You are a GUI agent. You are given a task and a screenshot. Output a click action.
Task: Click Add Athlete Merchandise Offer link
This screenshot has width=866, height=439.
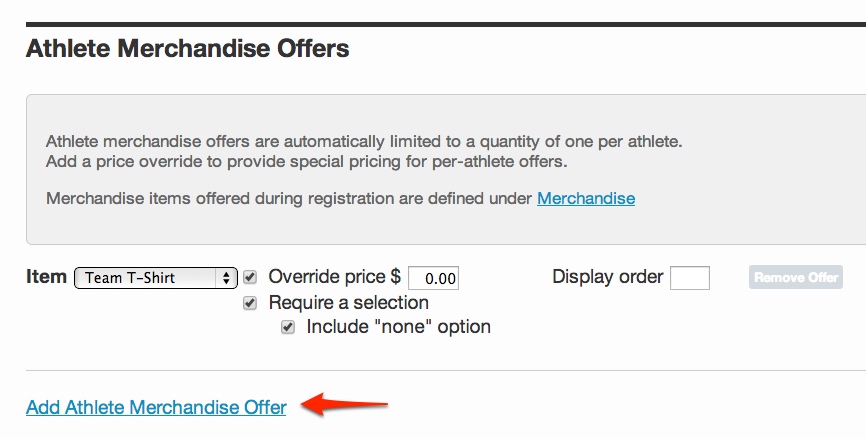tap(156, 408)
